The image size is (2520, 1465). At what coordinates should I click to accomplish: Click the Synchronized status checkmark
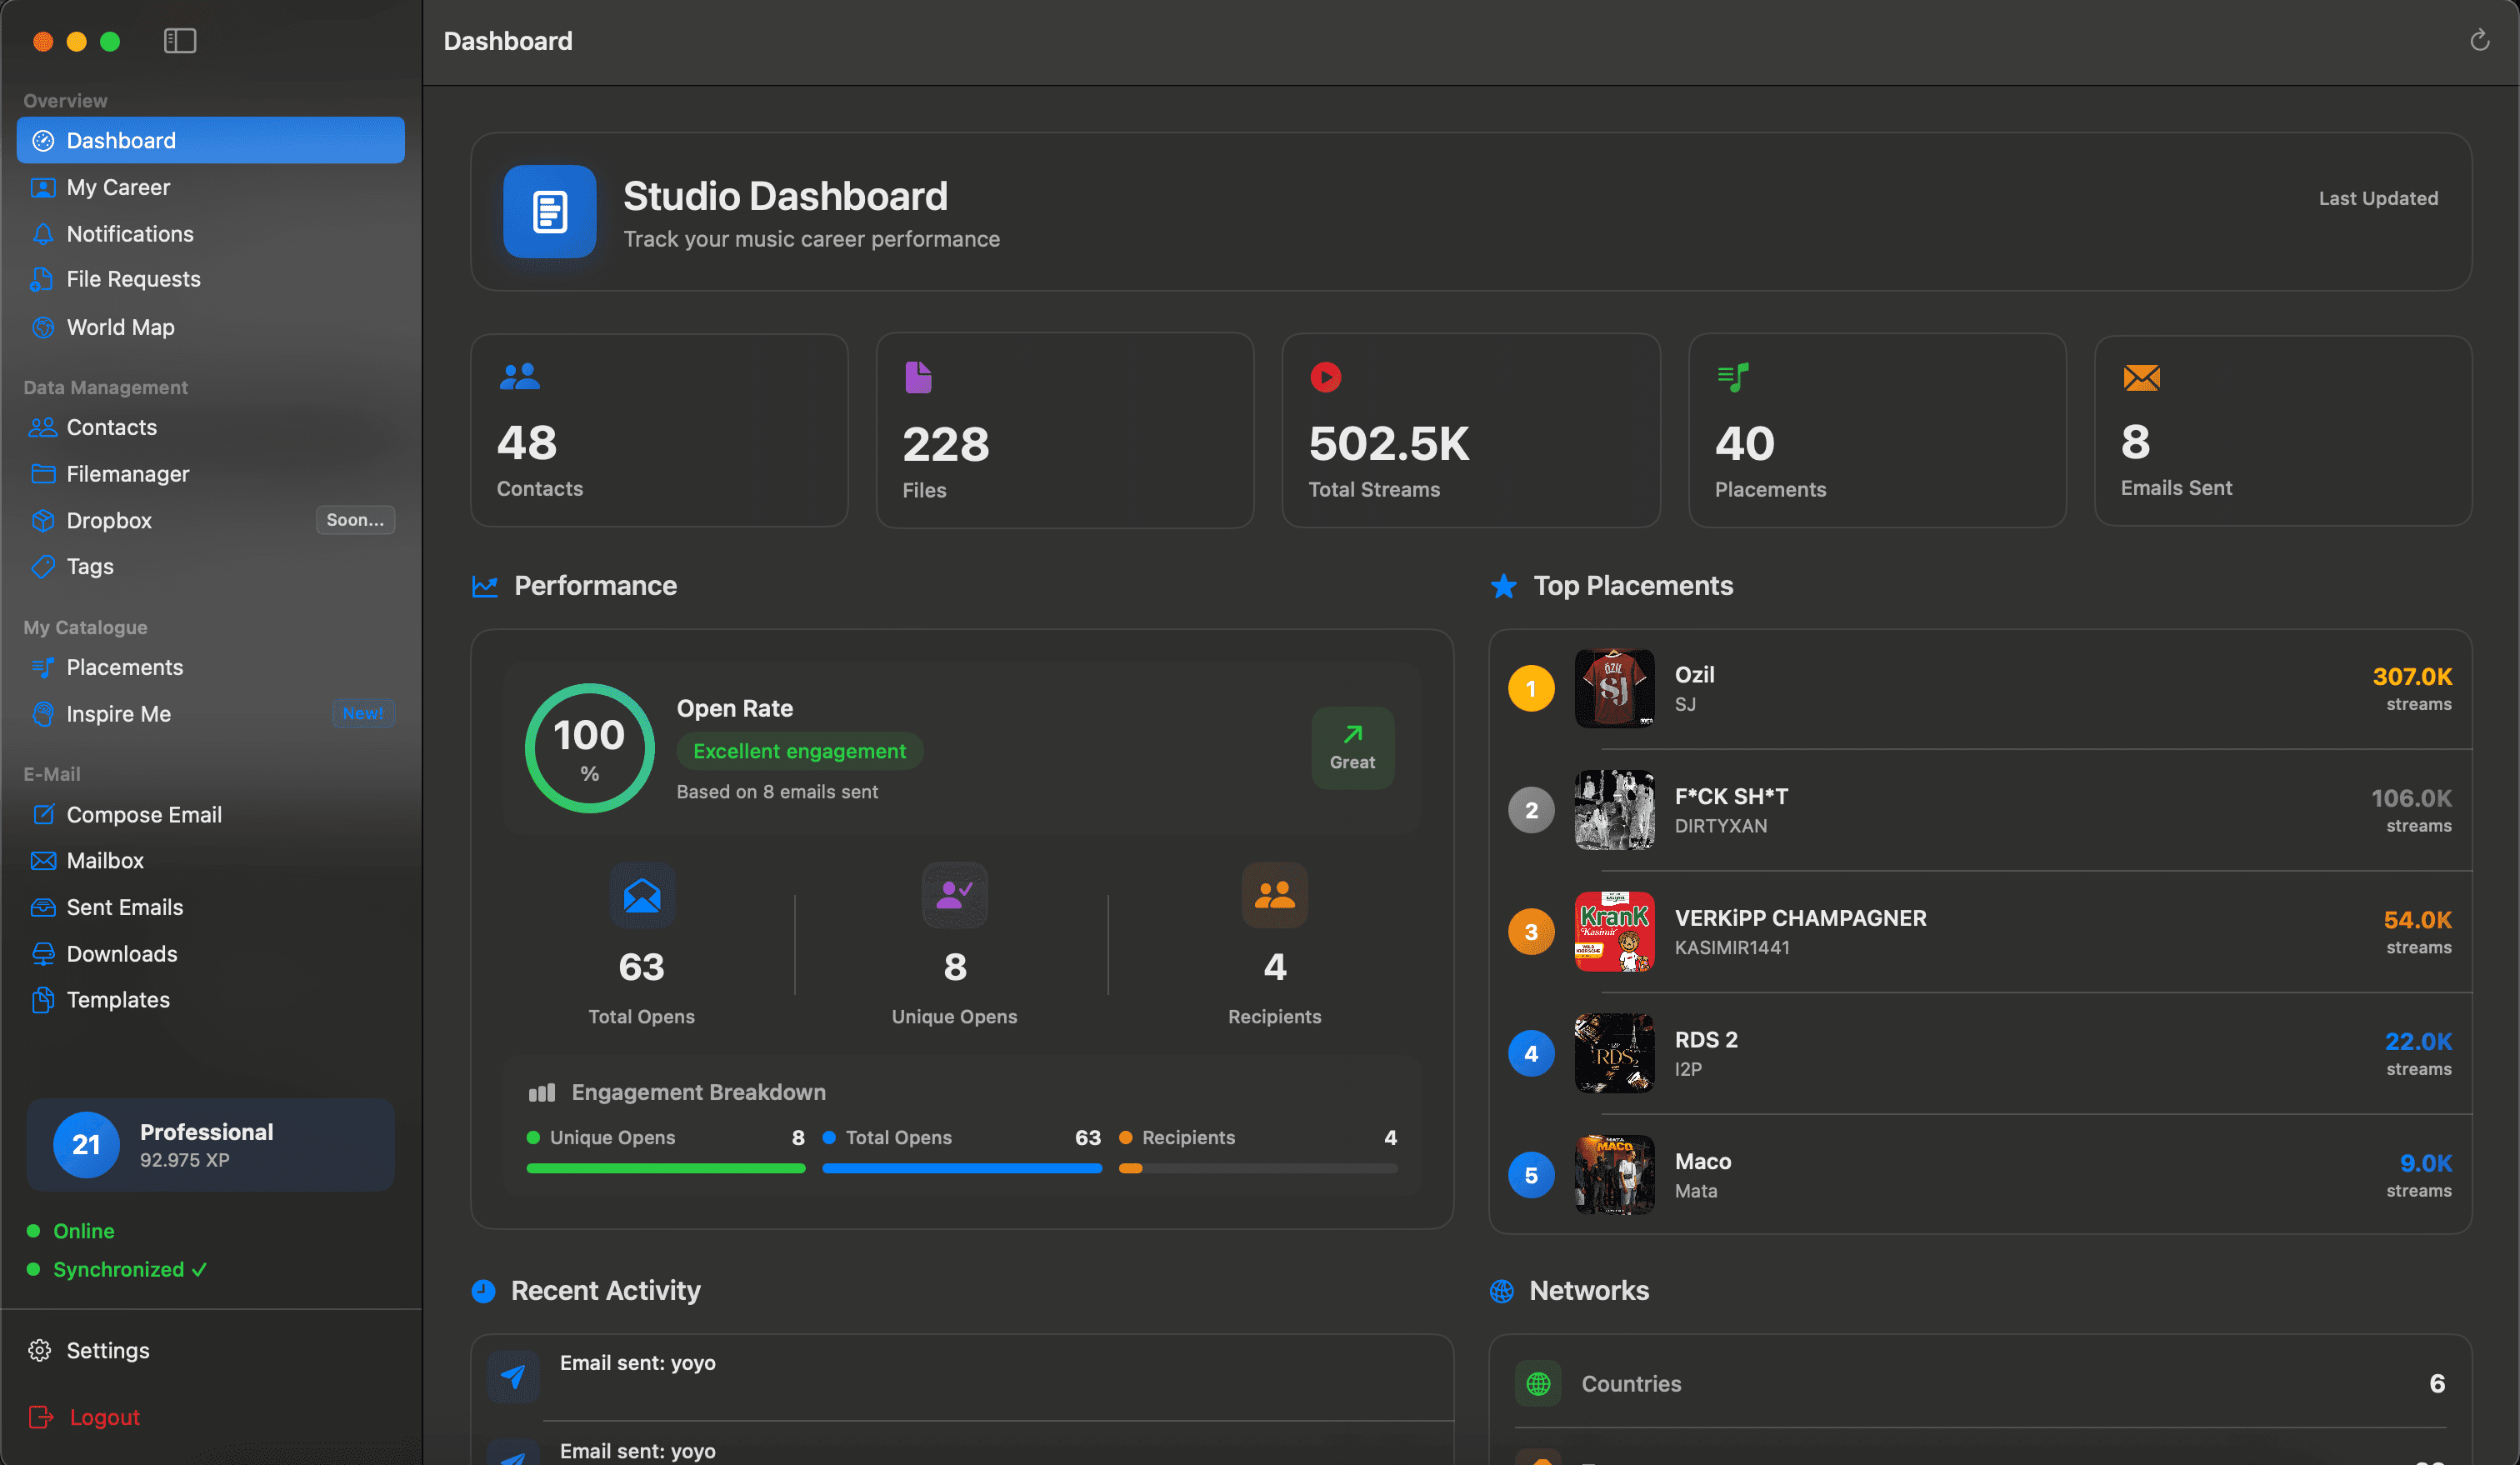(x=200, y=1269)
